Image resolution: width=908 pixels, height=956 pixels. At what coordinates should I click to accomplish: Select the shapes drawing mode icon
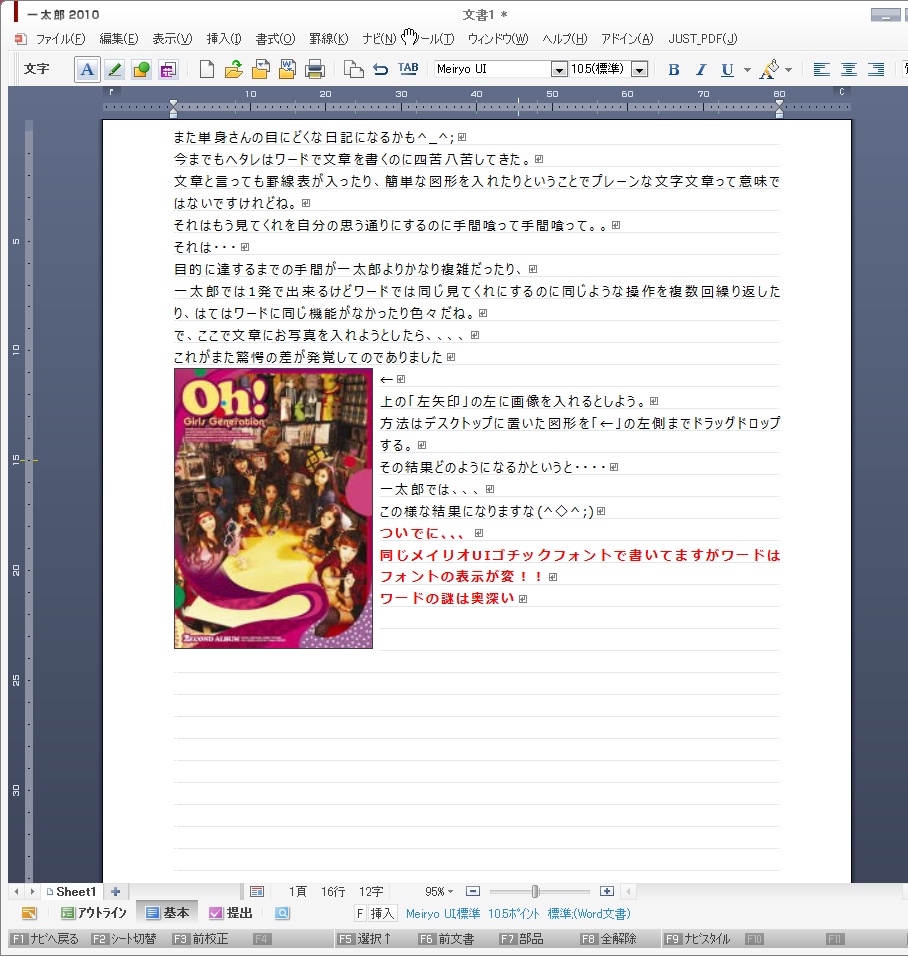click(x=141, y=70)
